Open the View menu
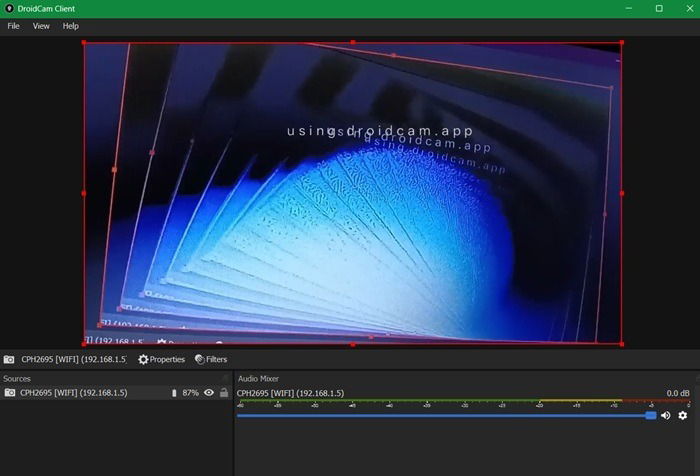This screenshot has width=700, height=476. point(41,26)
